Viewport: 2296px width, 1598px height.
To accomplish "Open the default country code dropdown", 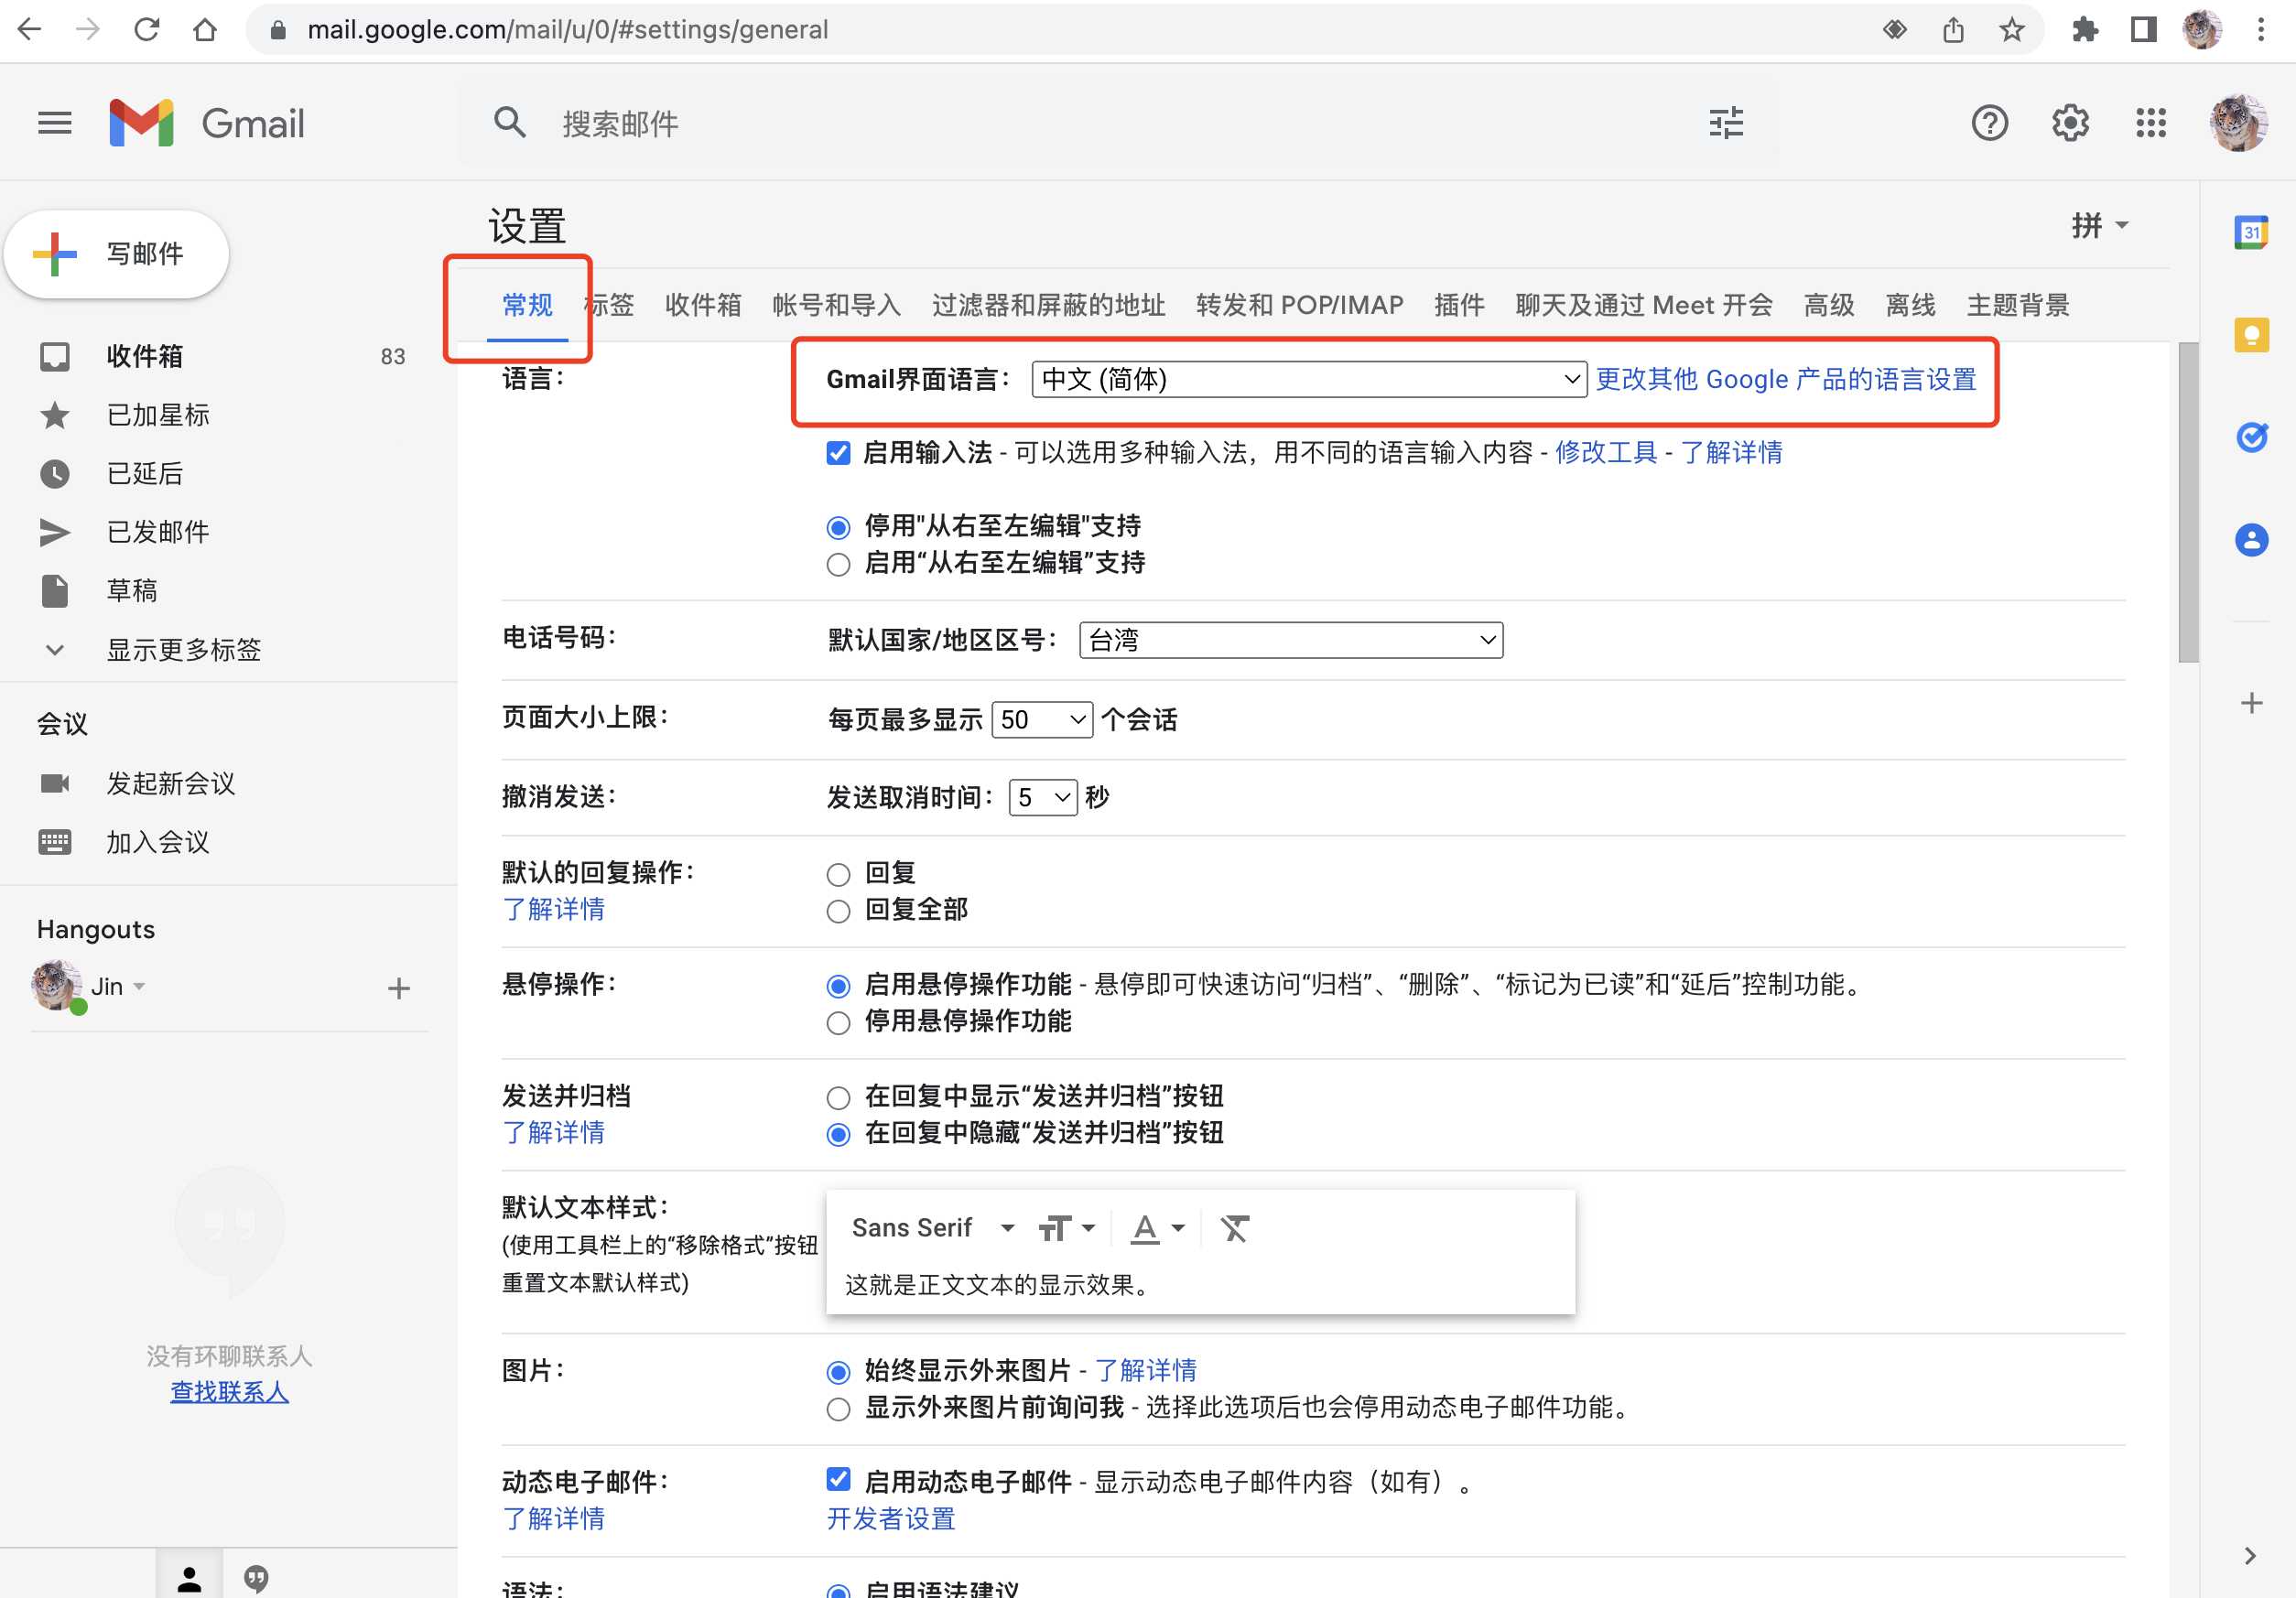I will [1291, 640].
